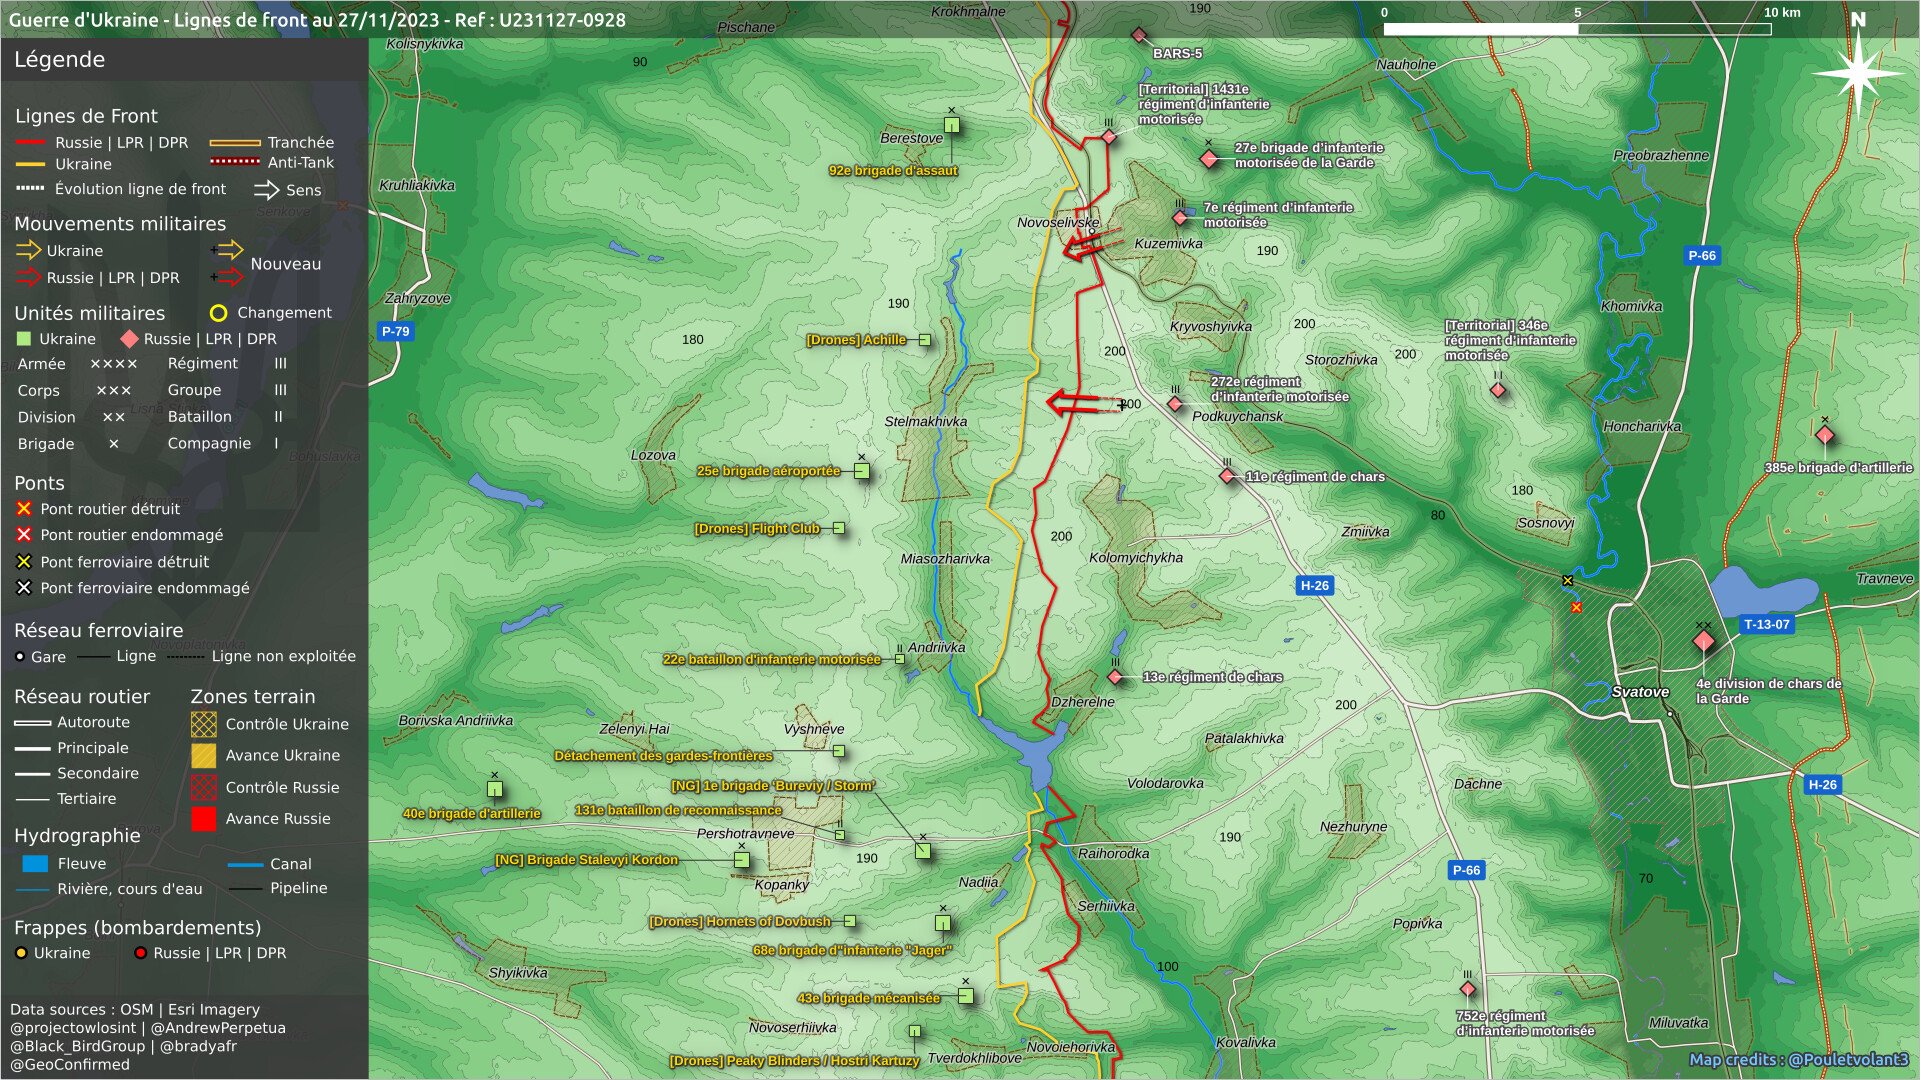Click the 27e brigade d'infanterie motorisée diamond
The image size is (1920, 1080).
(x=1209, y=159)
